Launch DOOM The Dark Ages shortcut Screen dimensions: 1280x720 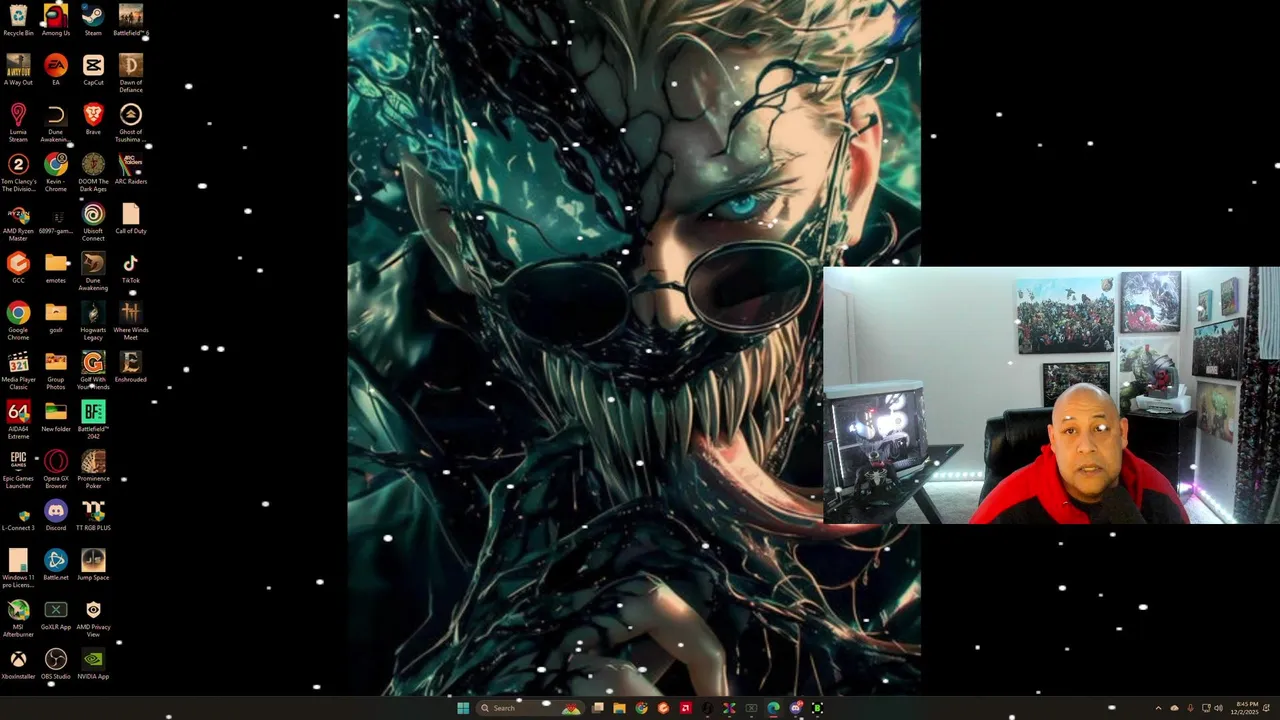[x=93, y=172]
